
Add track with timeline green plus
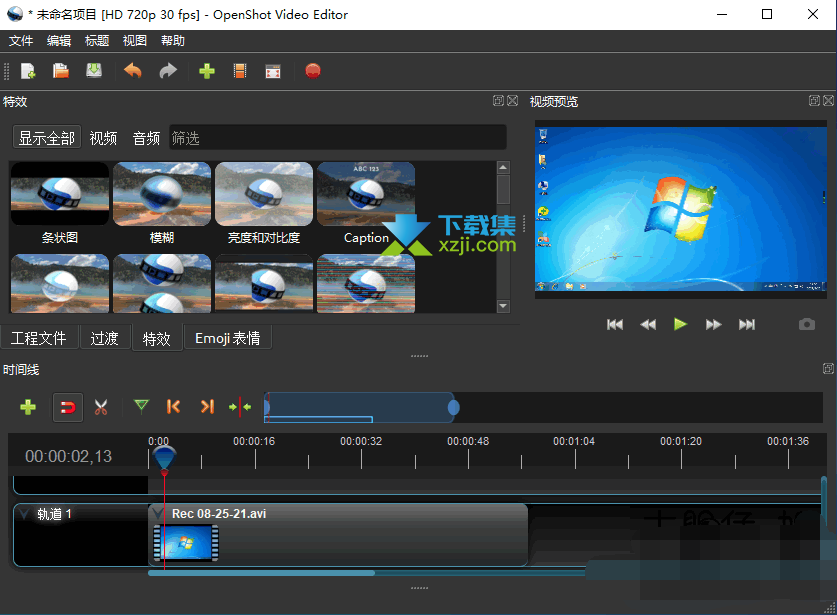(x=28, y=407)
